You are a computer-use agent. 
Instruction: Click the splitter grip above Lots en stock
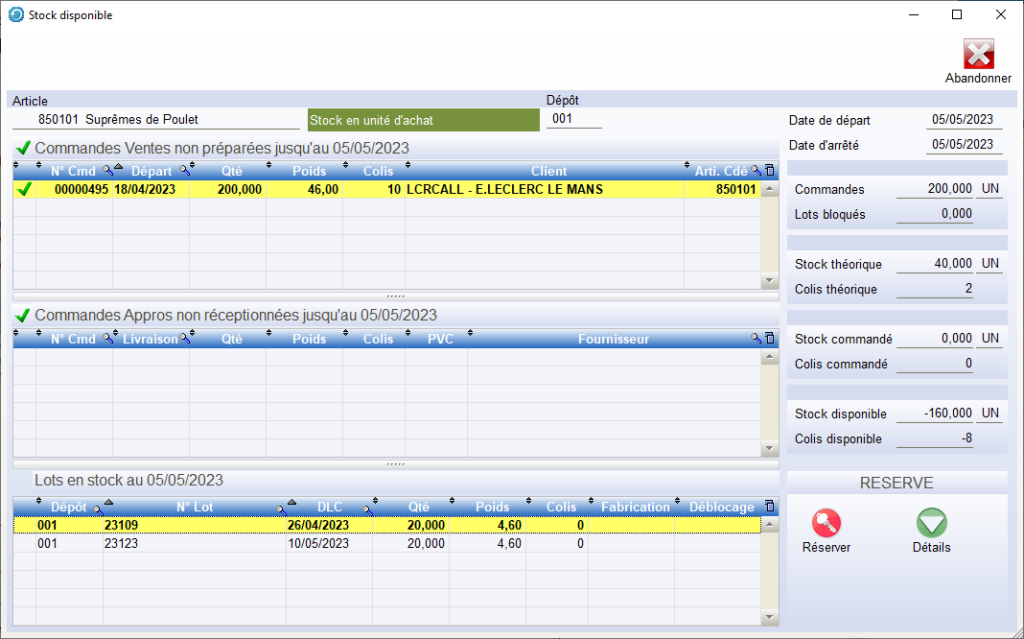click(x=396, y=464)
